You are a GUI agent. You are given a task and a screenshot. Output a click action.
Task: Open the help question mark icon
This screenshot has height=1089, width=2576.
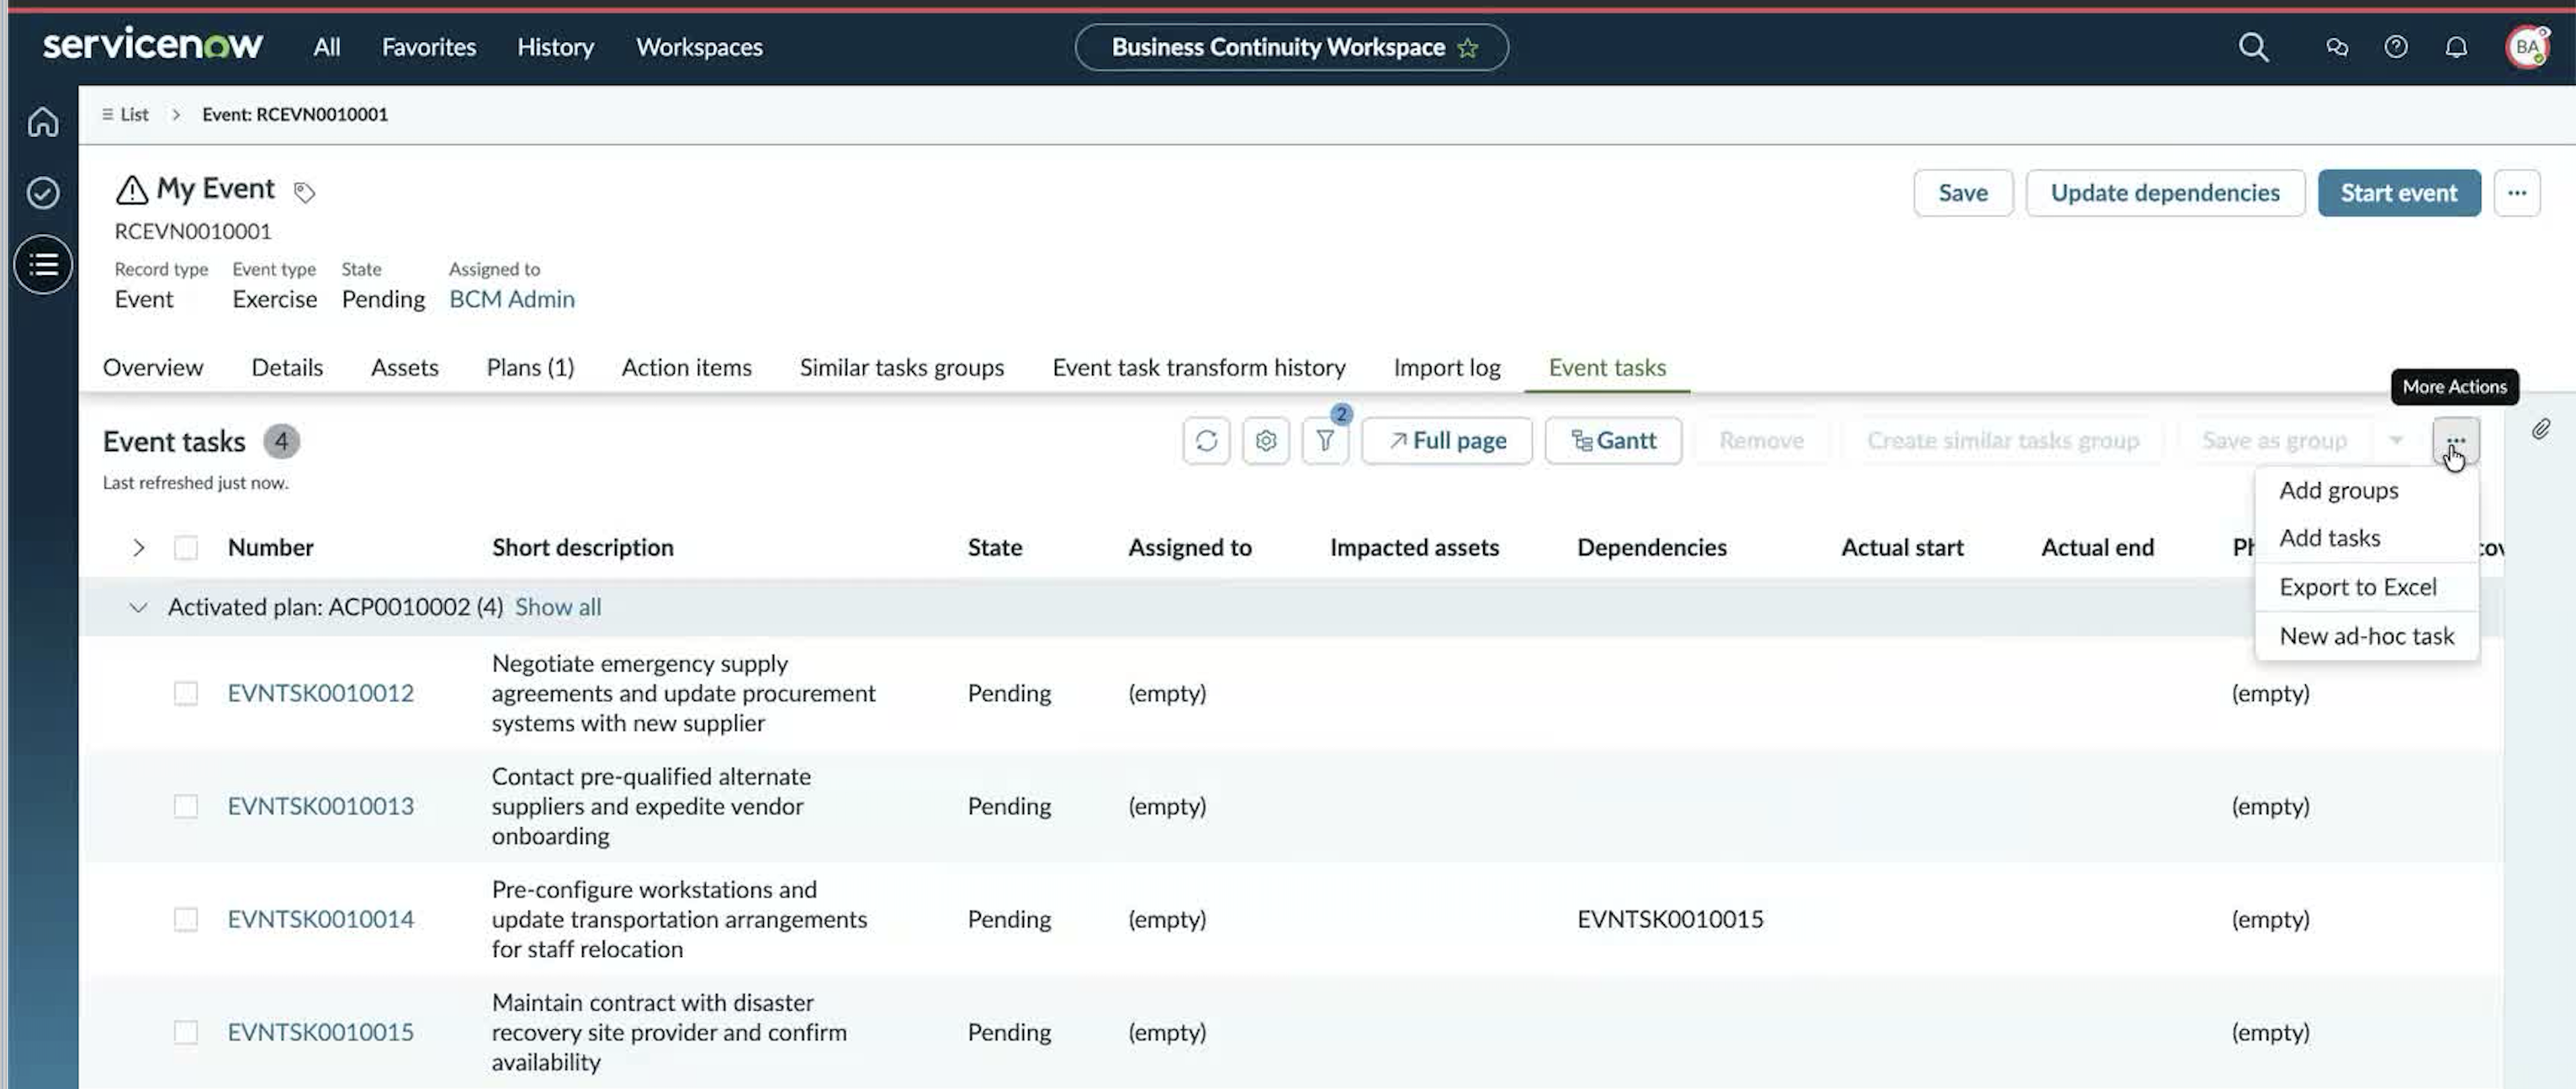click(2395, 47)
